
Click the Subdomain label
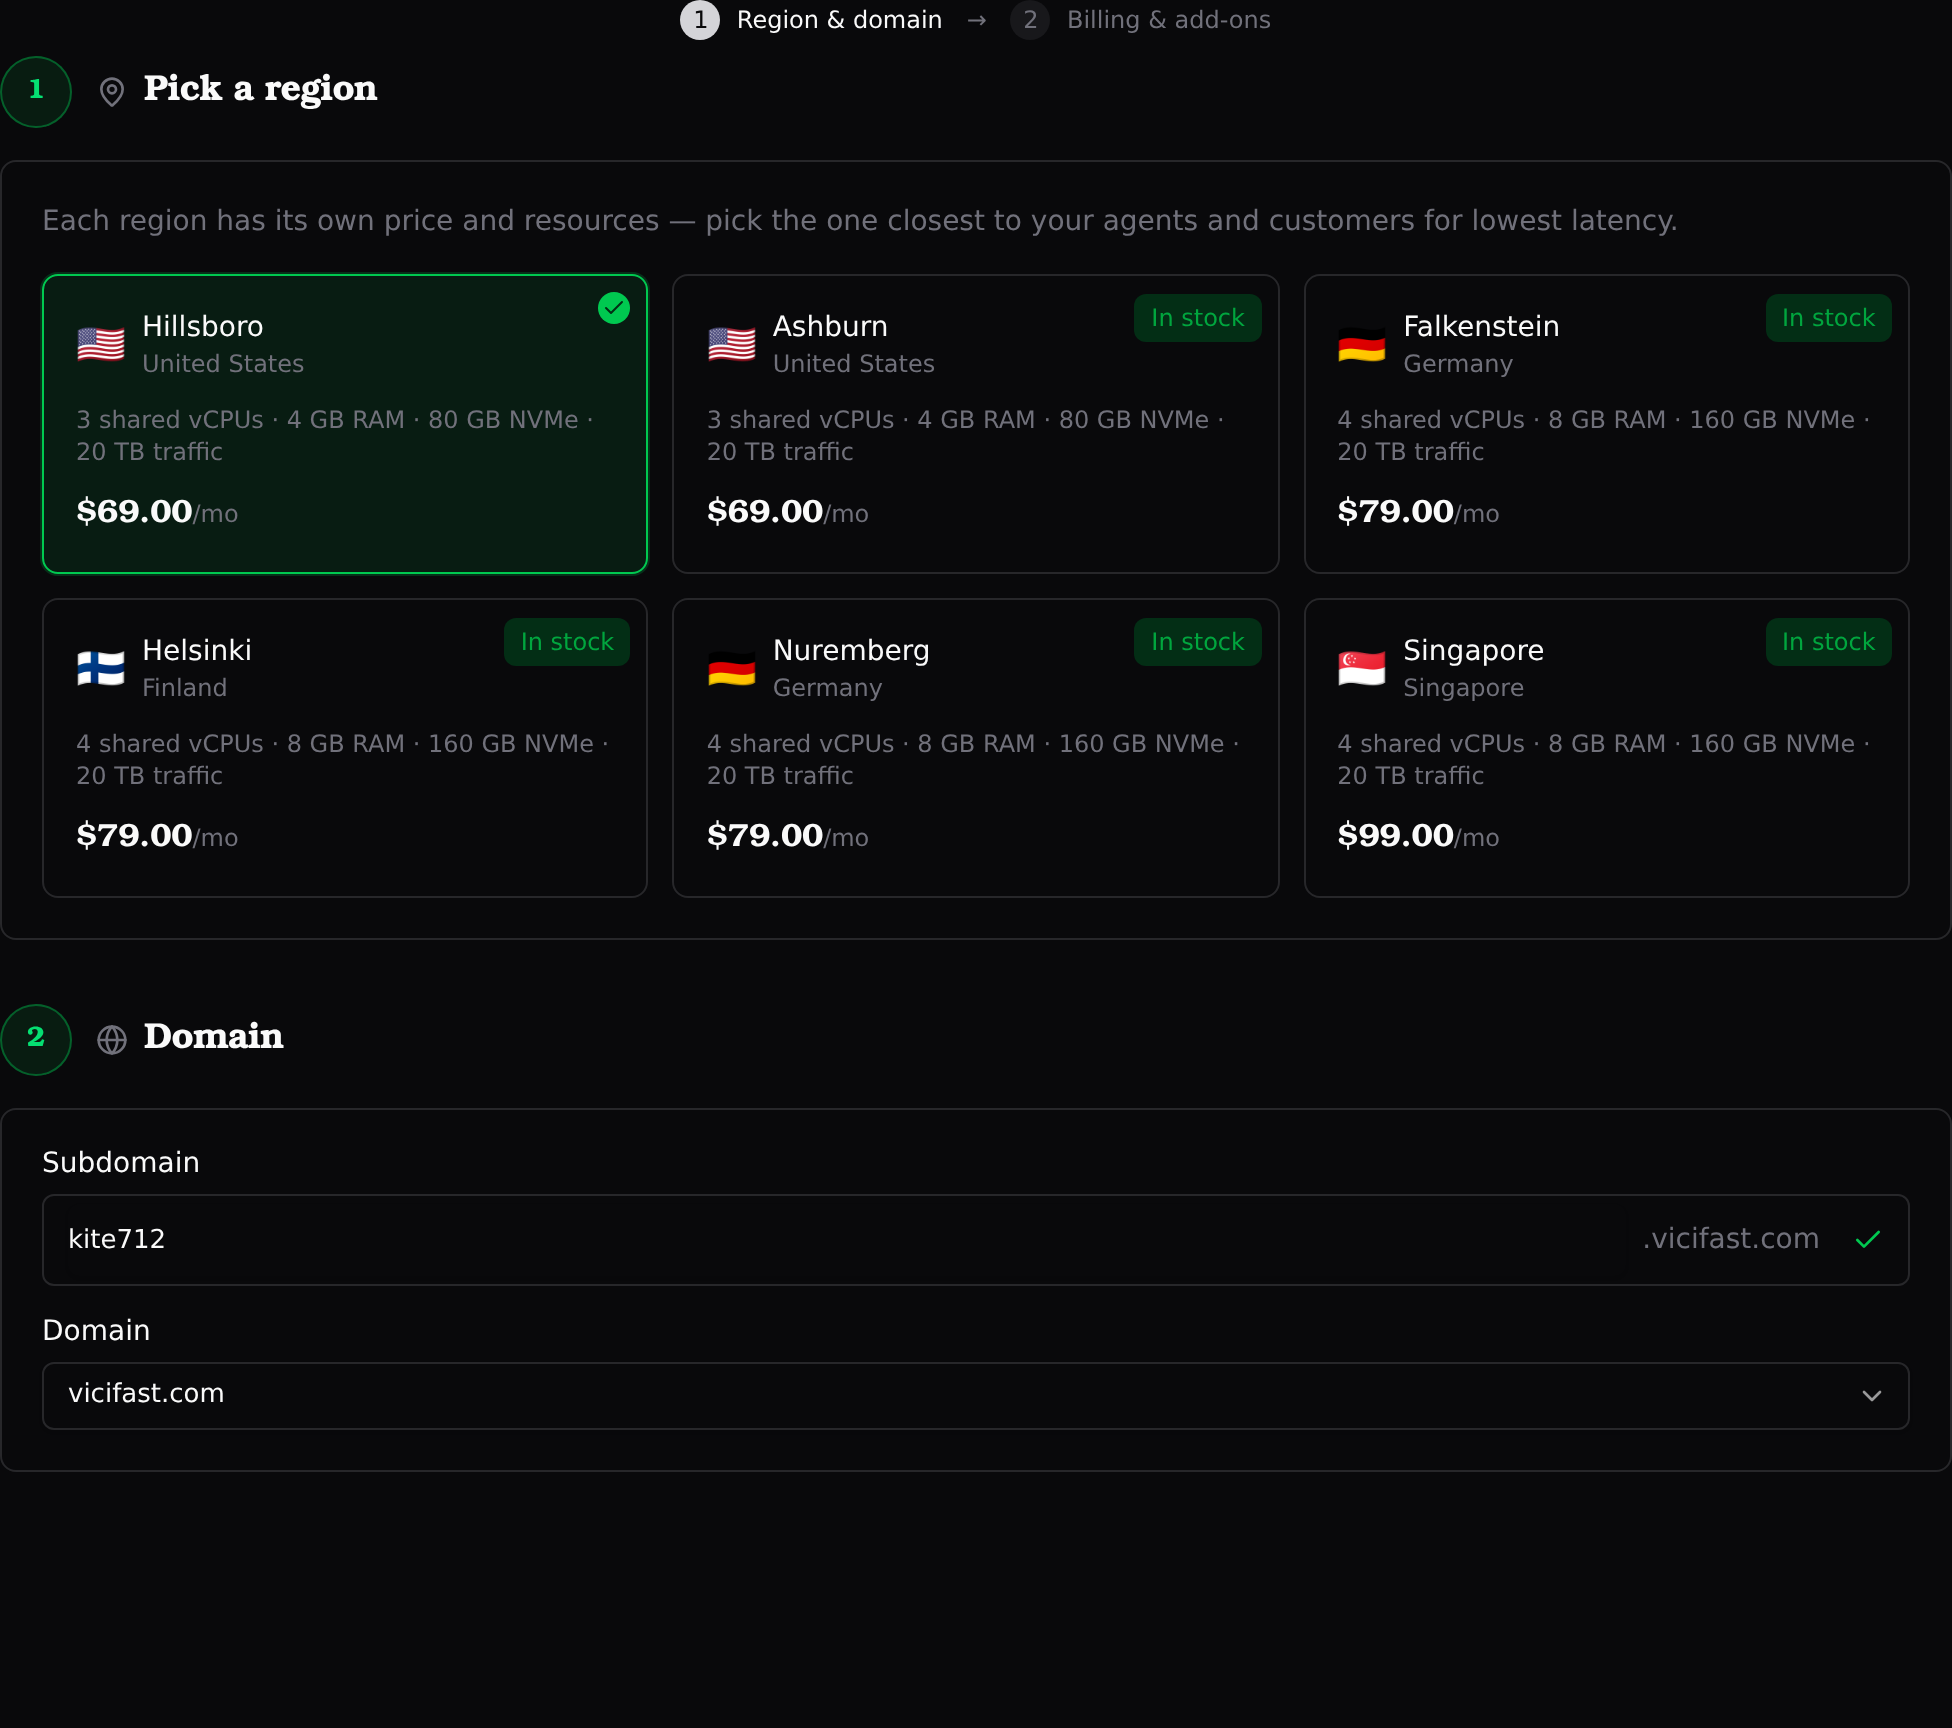pos(121,1162)
